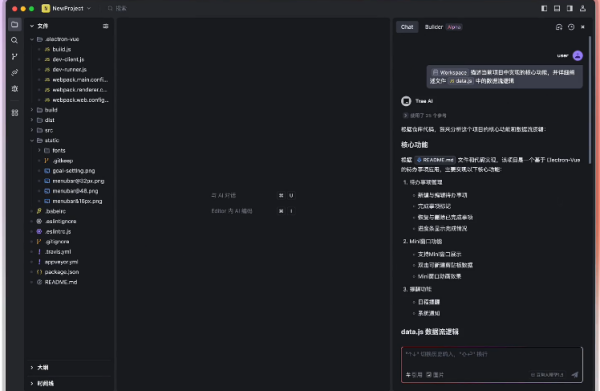Open menubar@48.png in file tree
Viewport: 600px width, 391px height.
75,191
